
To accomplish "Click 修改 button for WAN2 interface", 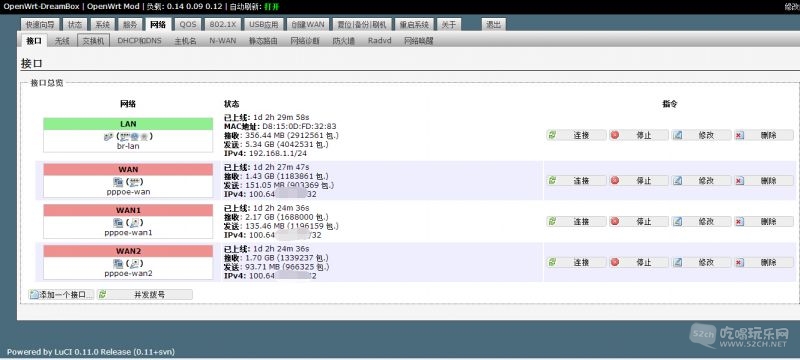I will pos(701,262).
